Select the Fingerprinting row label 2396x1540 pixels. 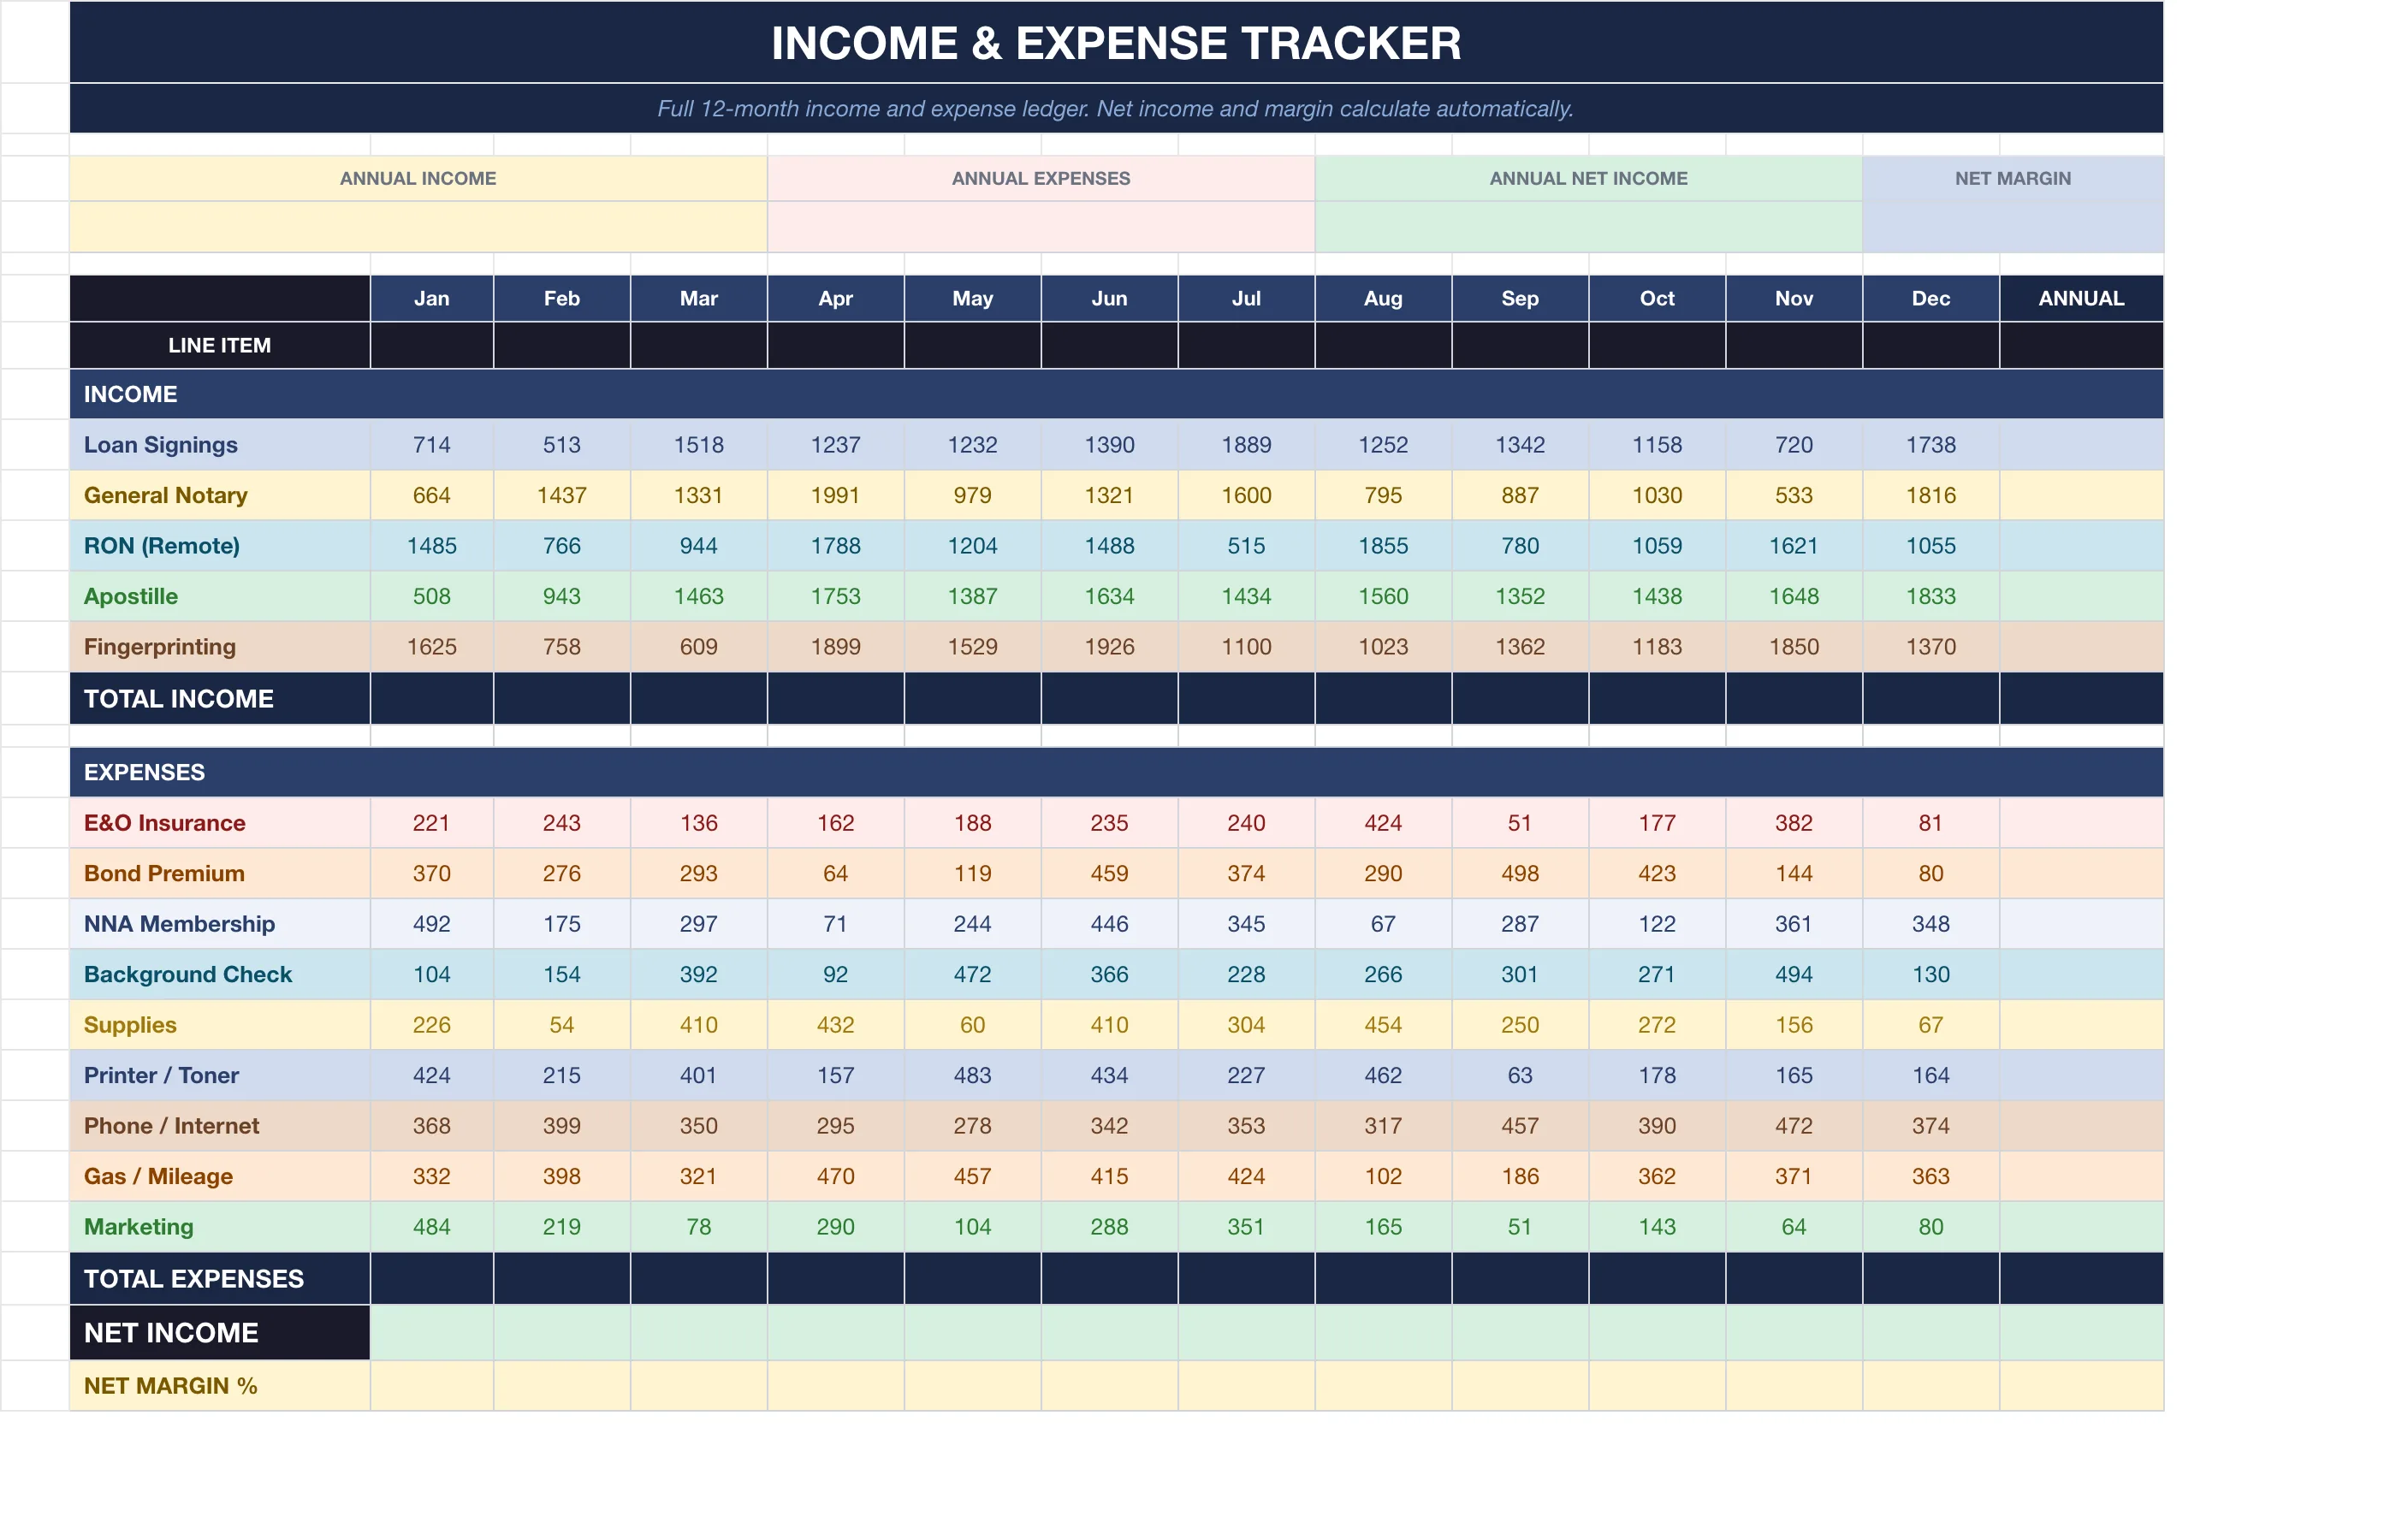pyautogui.click(x=219, y=647)
